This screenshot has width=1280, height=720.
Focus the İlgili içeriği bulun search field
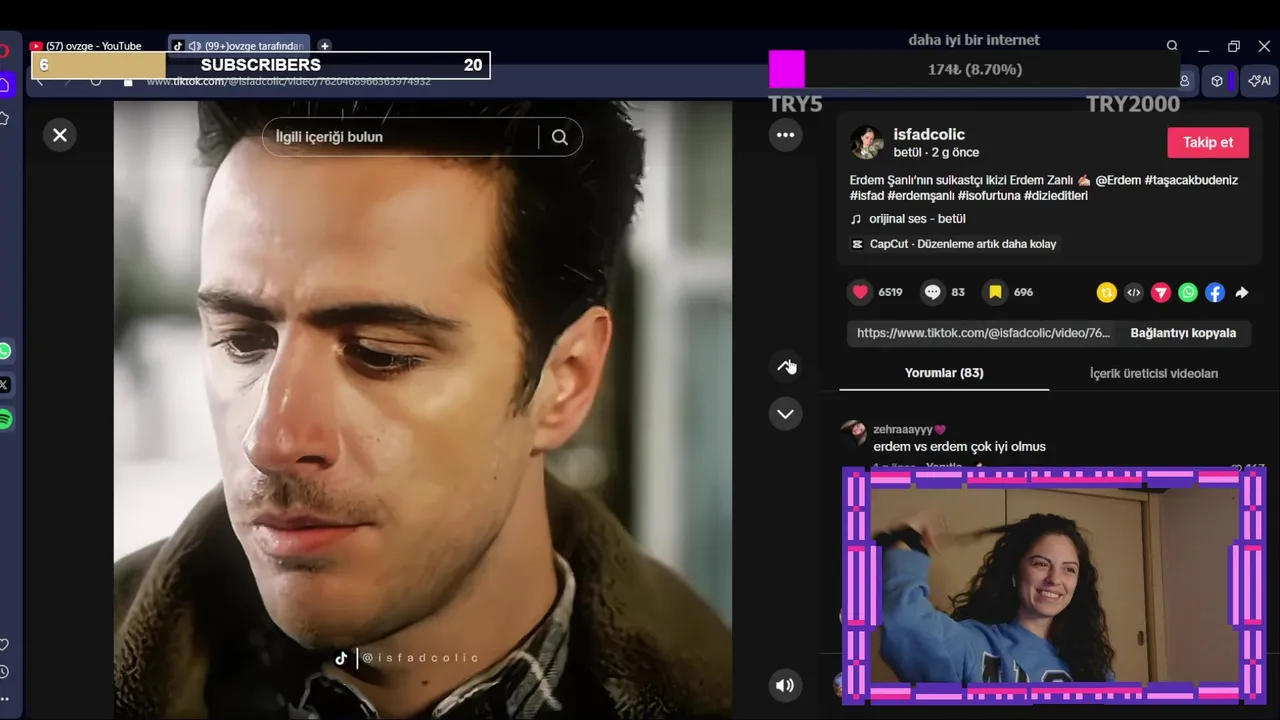[400, 137]
